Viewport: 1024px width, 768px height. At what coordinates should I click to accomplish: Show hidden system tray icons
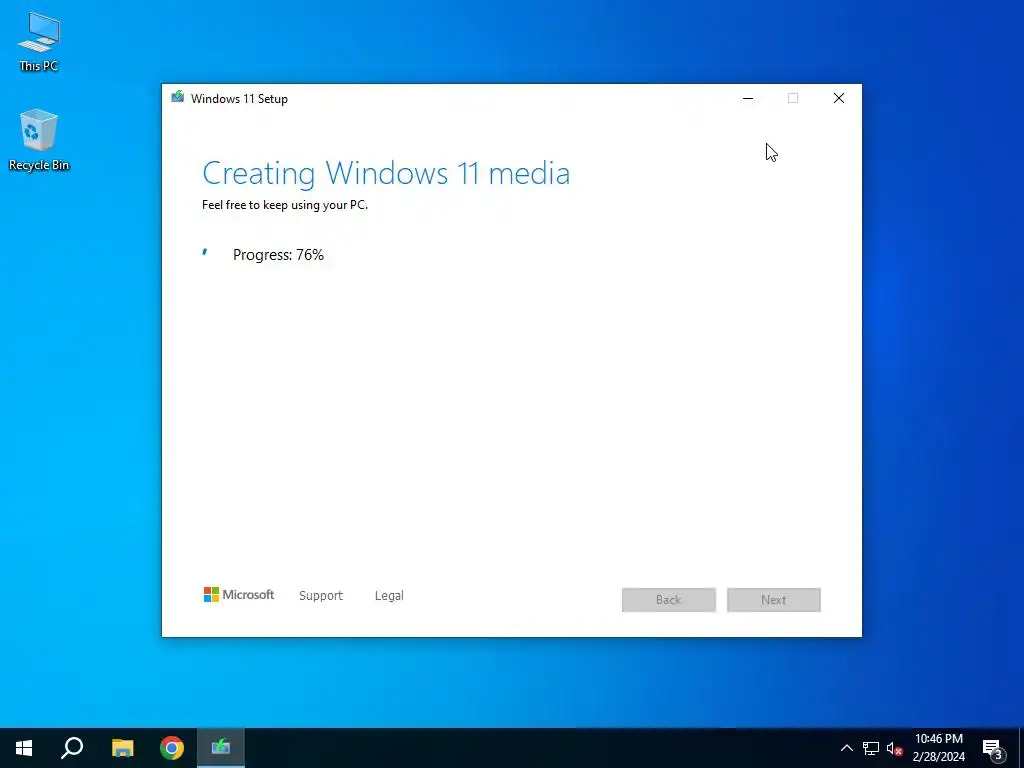click(x=846, y=748)
